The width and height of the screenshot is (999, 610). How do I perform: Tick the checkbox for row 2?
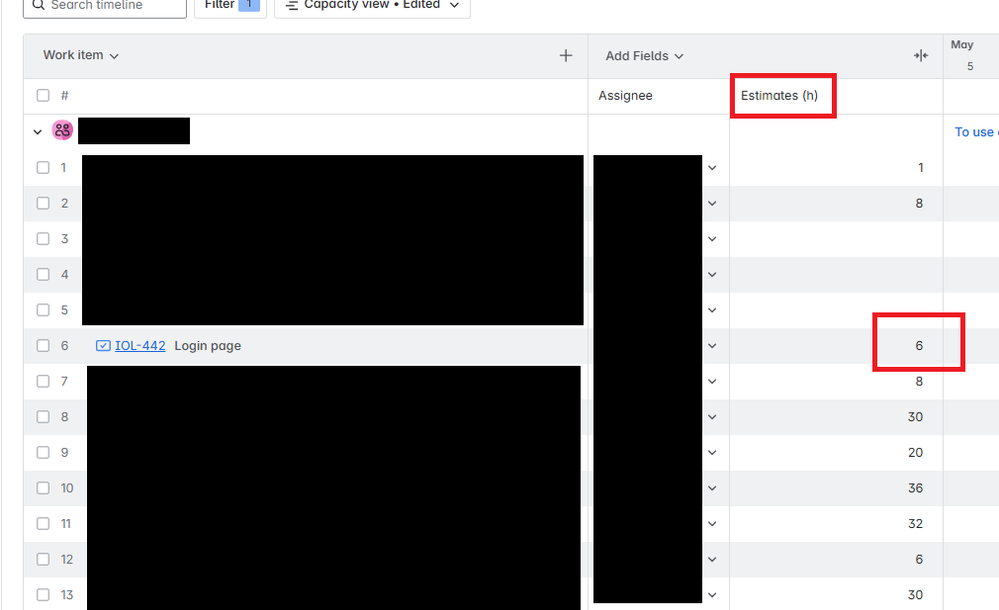click(x=43, y=203)
